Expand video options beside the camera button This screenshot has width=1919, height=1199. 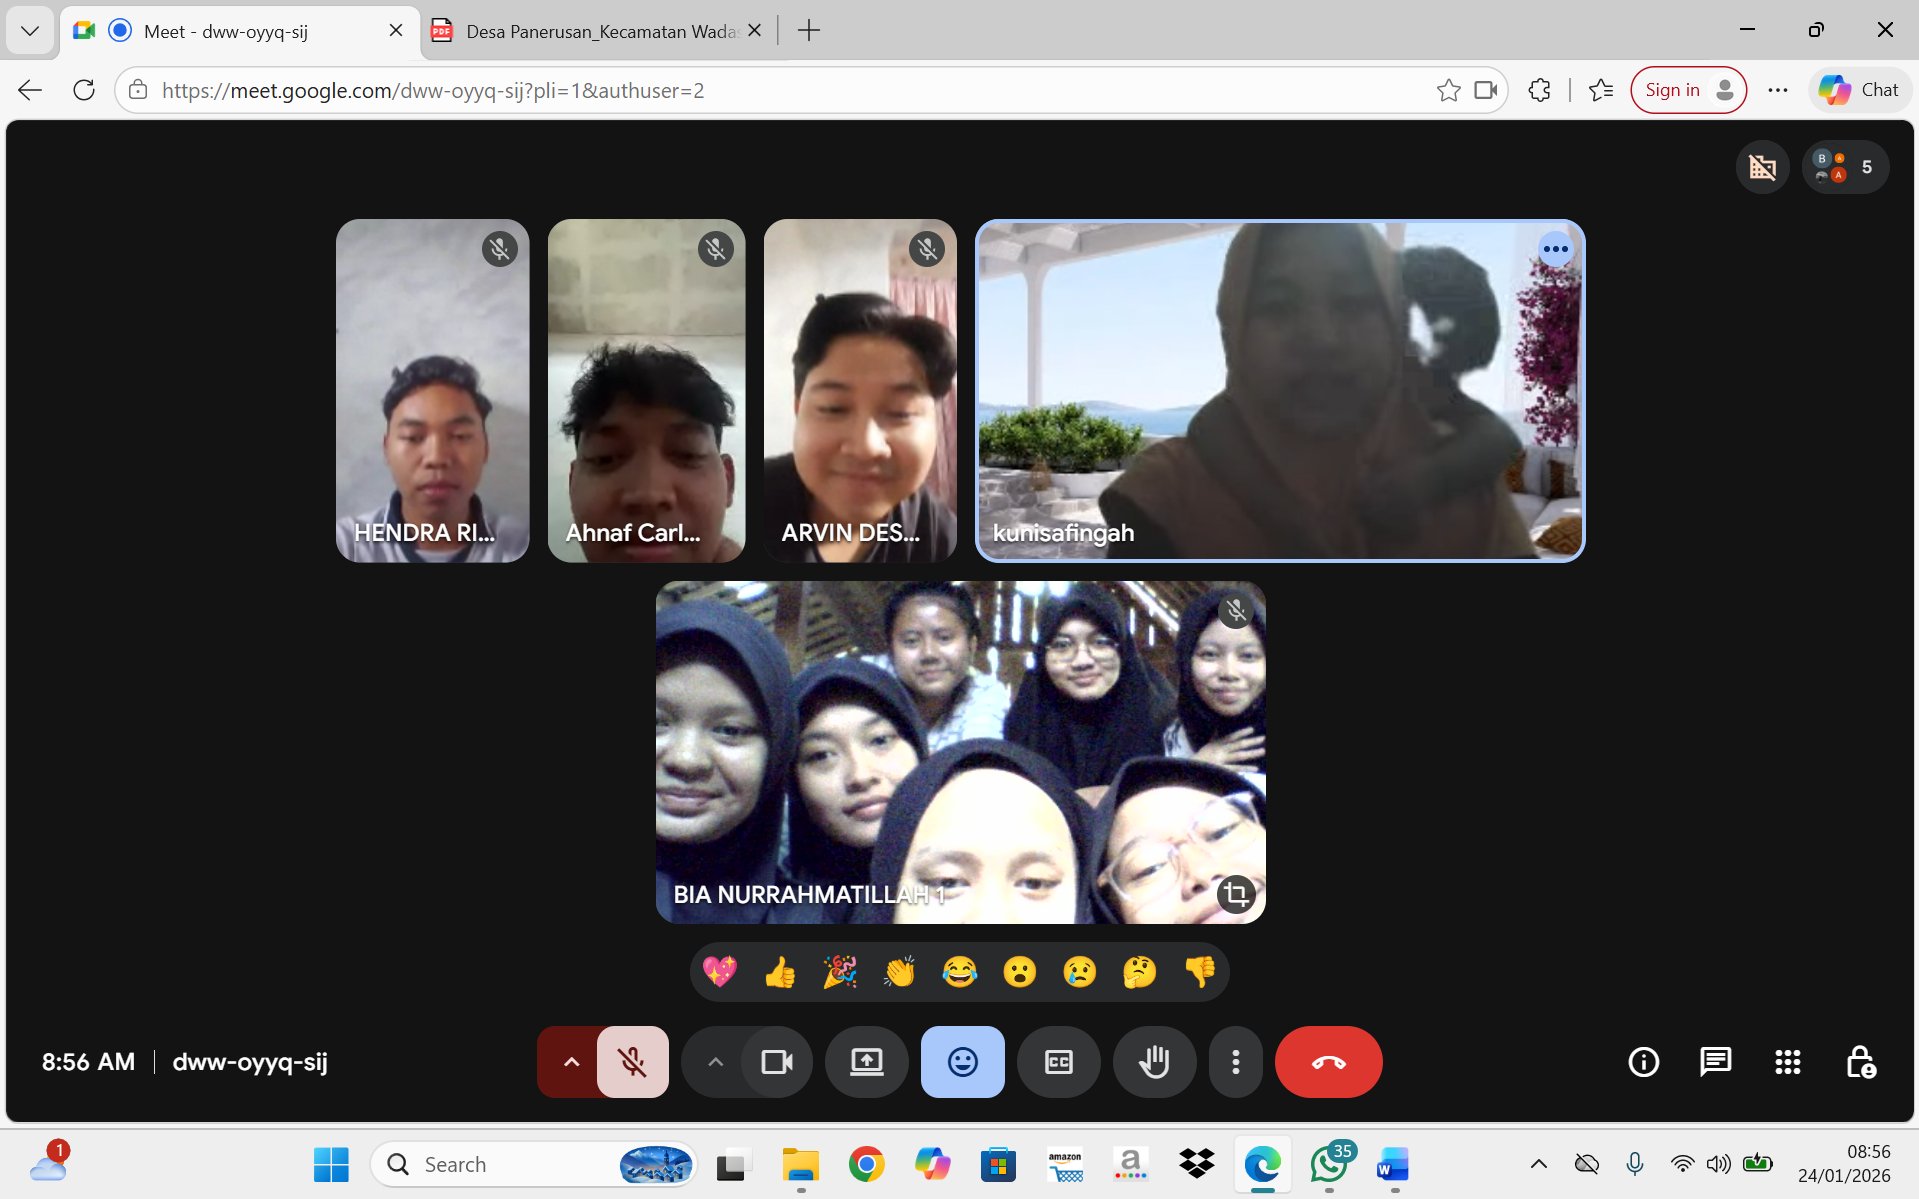click(x=714, y=1062)
